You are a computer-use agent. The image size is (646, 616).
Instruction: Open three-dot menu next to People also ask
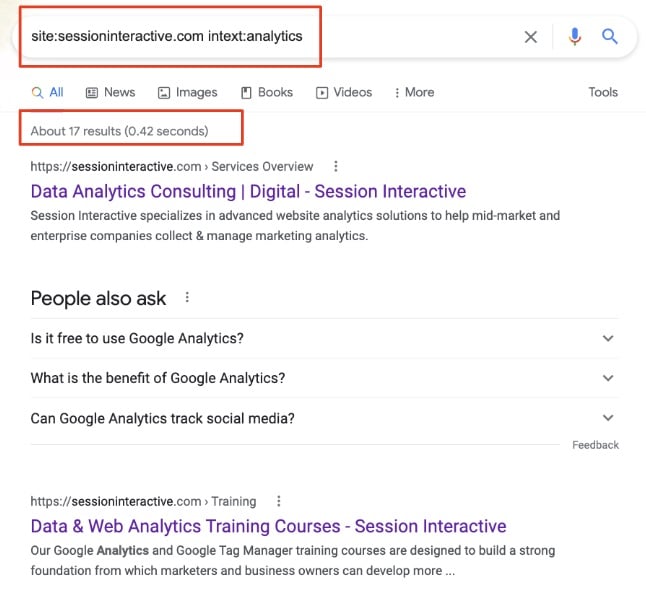187,297
